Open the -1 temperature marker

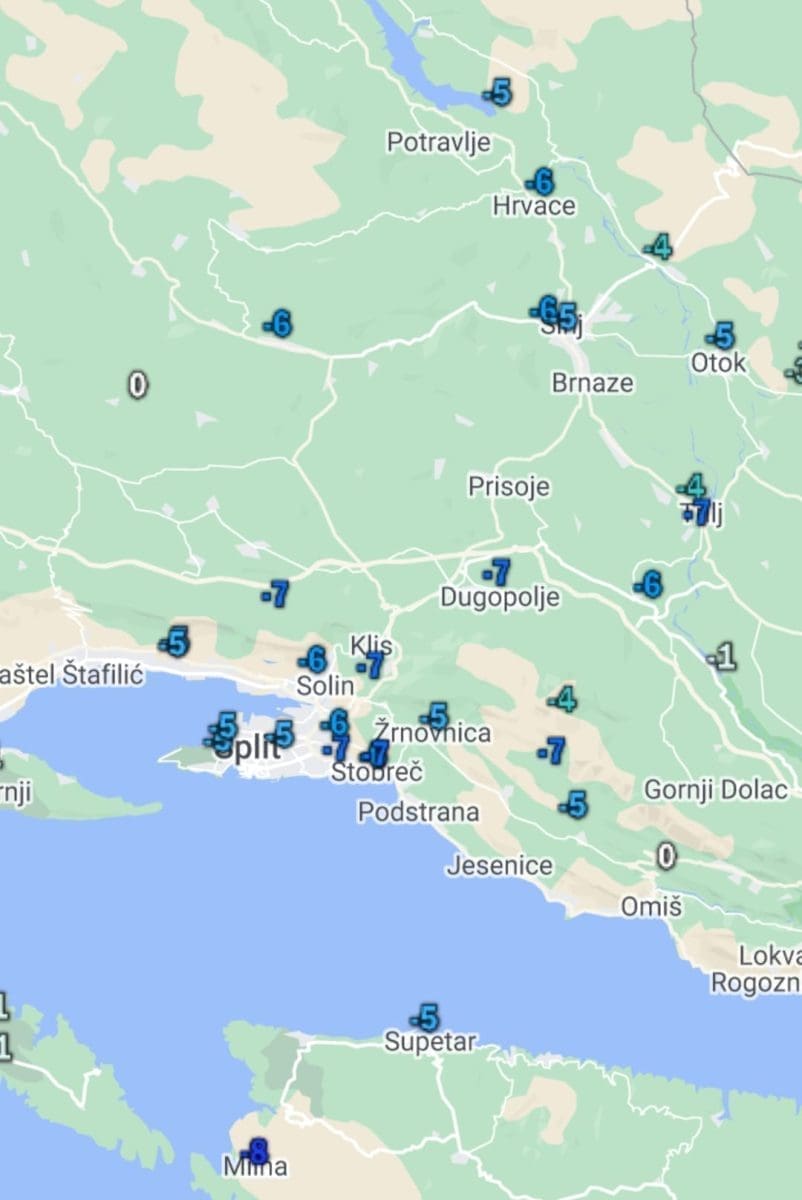point(723,657)
